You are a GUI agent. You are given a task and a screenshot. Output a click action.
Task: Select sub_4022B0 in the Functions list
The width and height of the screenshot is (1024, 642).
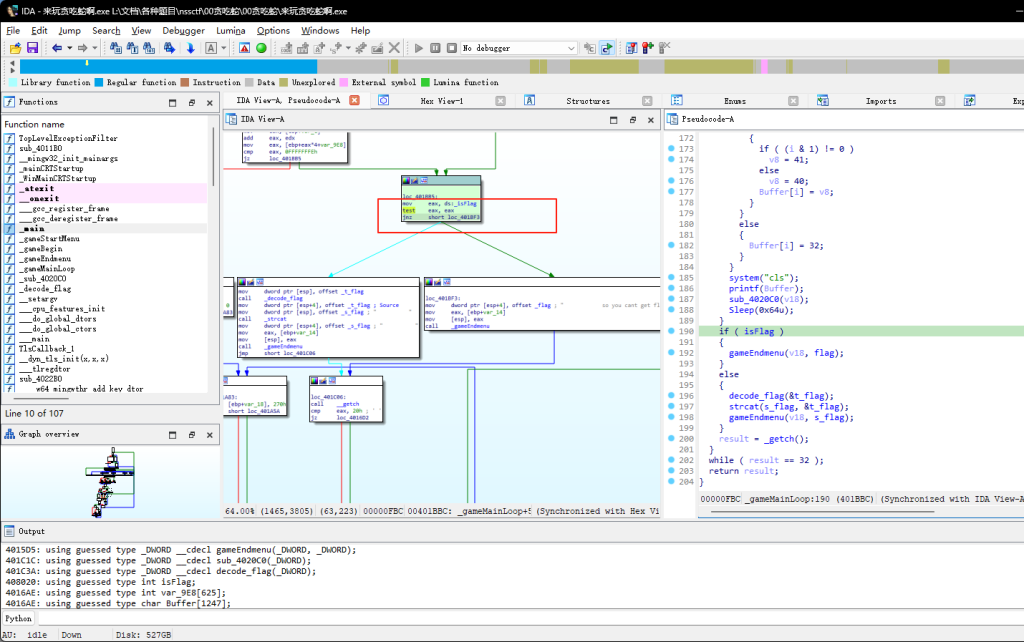[40, 379]
